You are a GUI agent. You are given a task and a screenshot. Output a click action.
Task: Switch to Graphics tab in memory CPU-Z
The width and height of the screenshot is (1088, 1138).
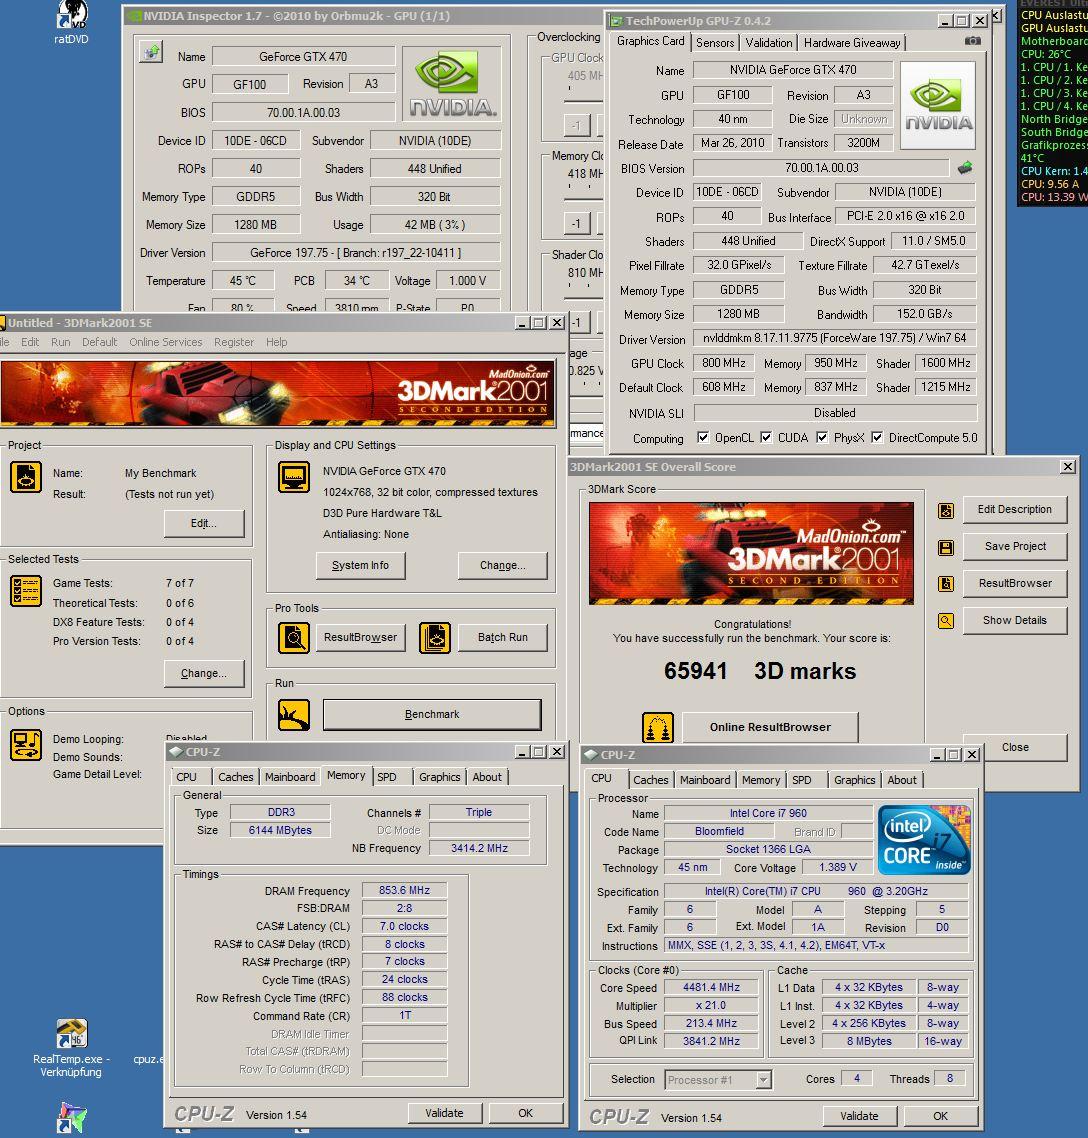pos(439,777)
